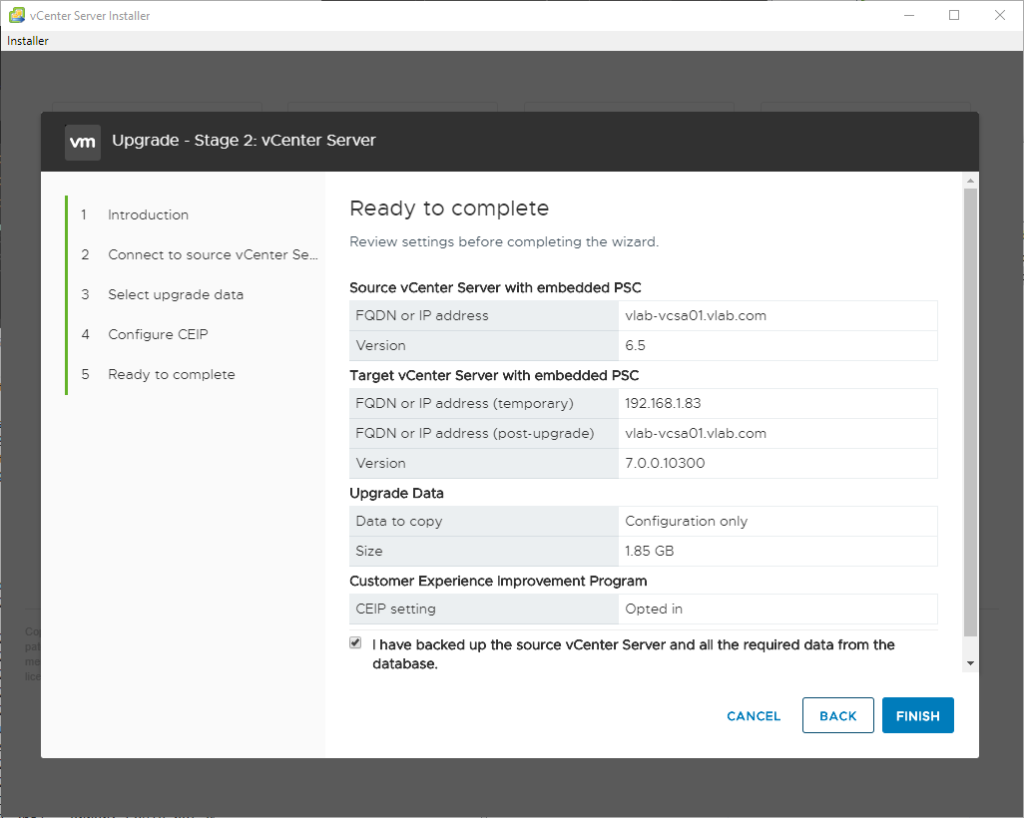Close the vCenter Server Installer window
This screenshot has width=1024, height=818.
point(1000,15)
